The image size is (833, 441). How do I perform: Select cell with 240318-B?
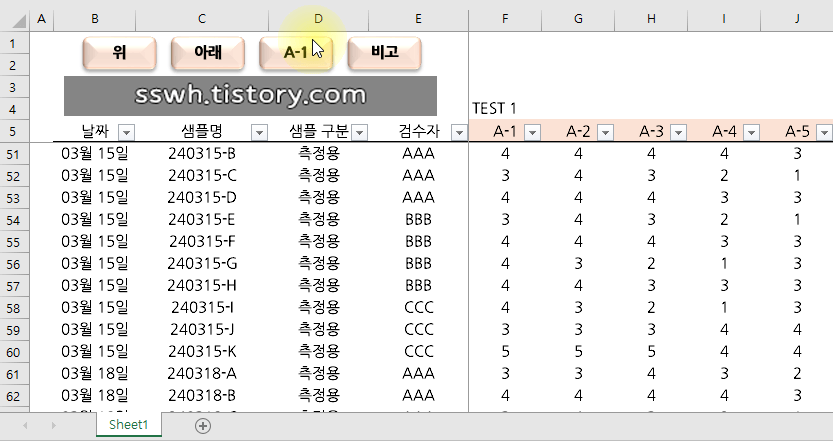(x=202, y=396)
